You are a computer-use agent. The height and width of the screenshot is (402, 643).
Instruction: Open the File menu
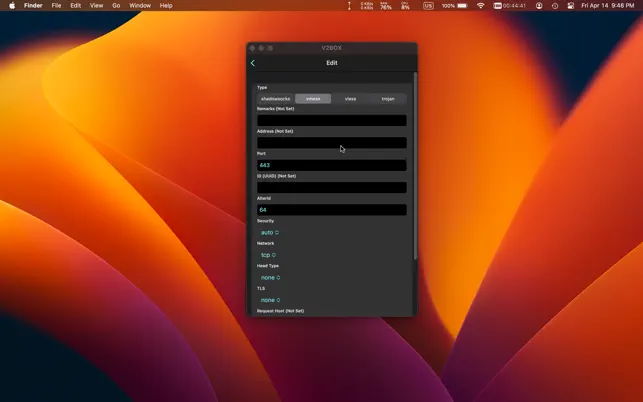click(56, 6)
